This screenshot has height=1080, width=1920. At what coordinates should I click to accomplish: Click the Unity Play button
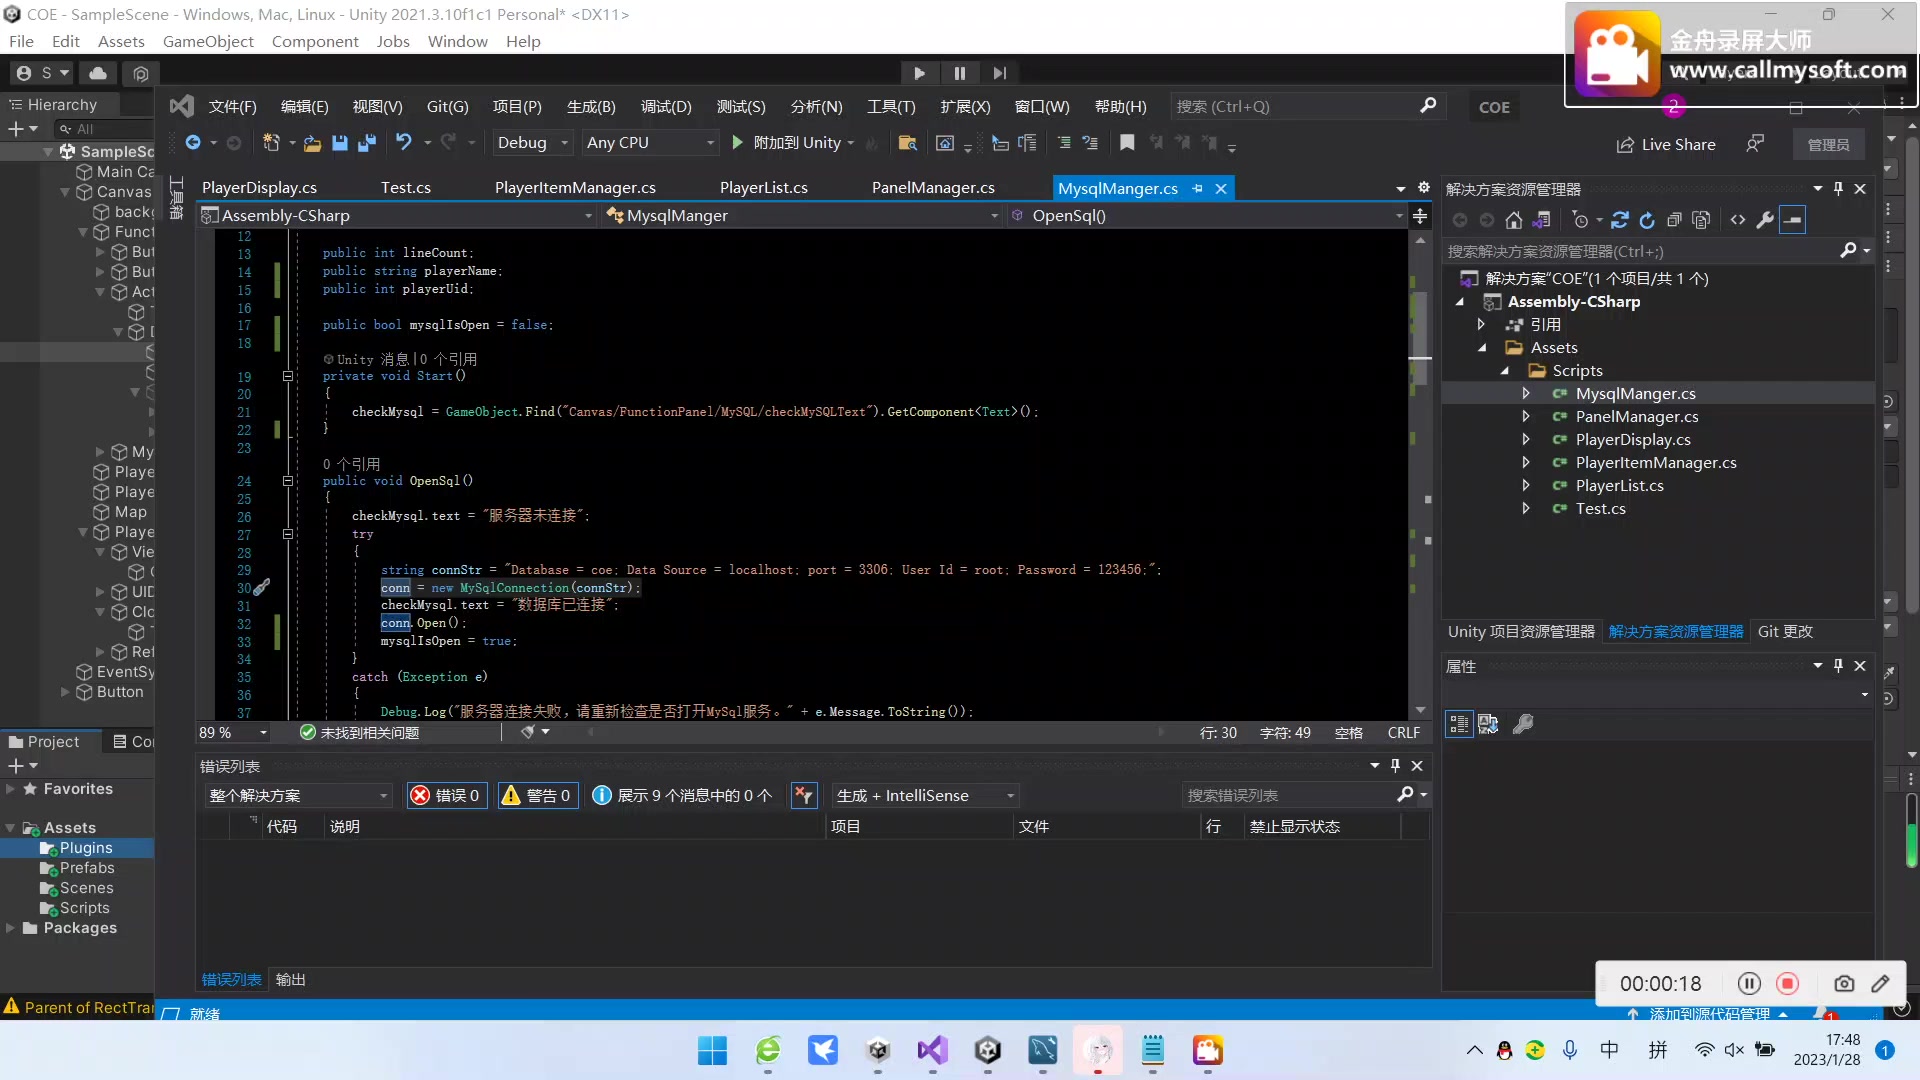pos(919,73)
